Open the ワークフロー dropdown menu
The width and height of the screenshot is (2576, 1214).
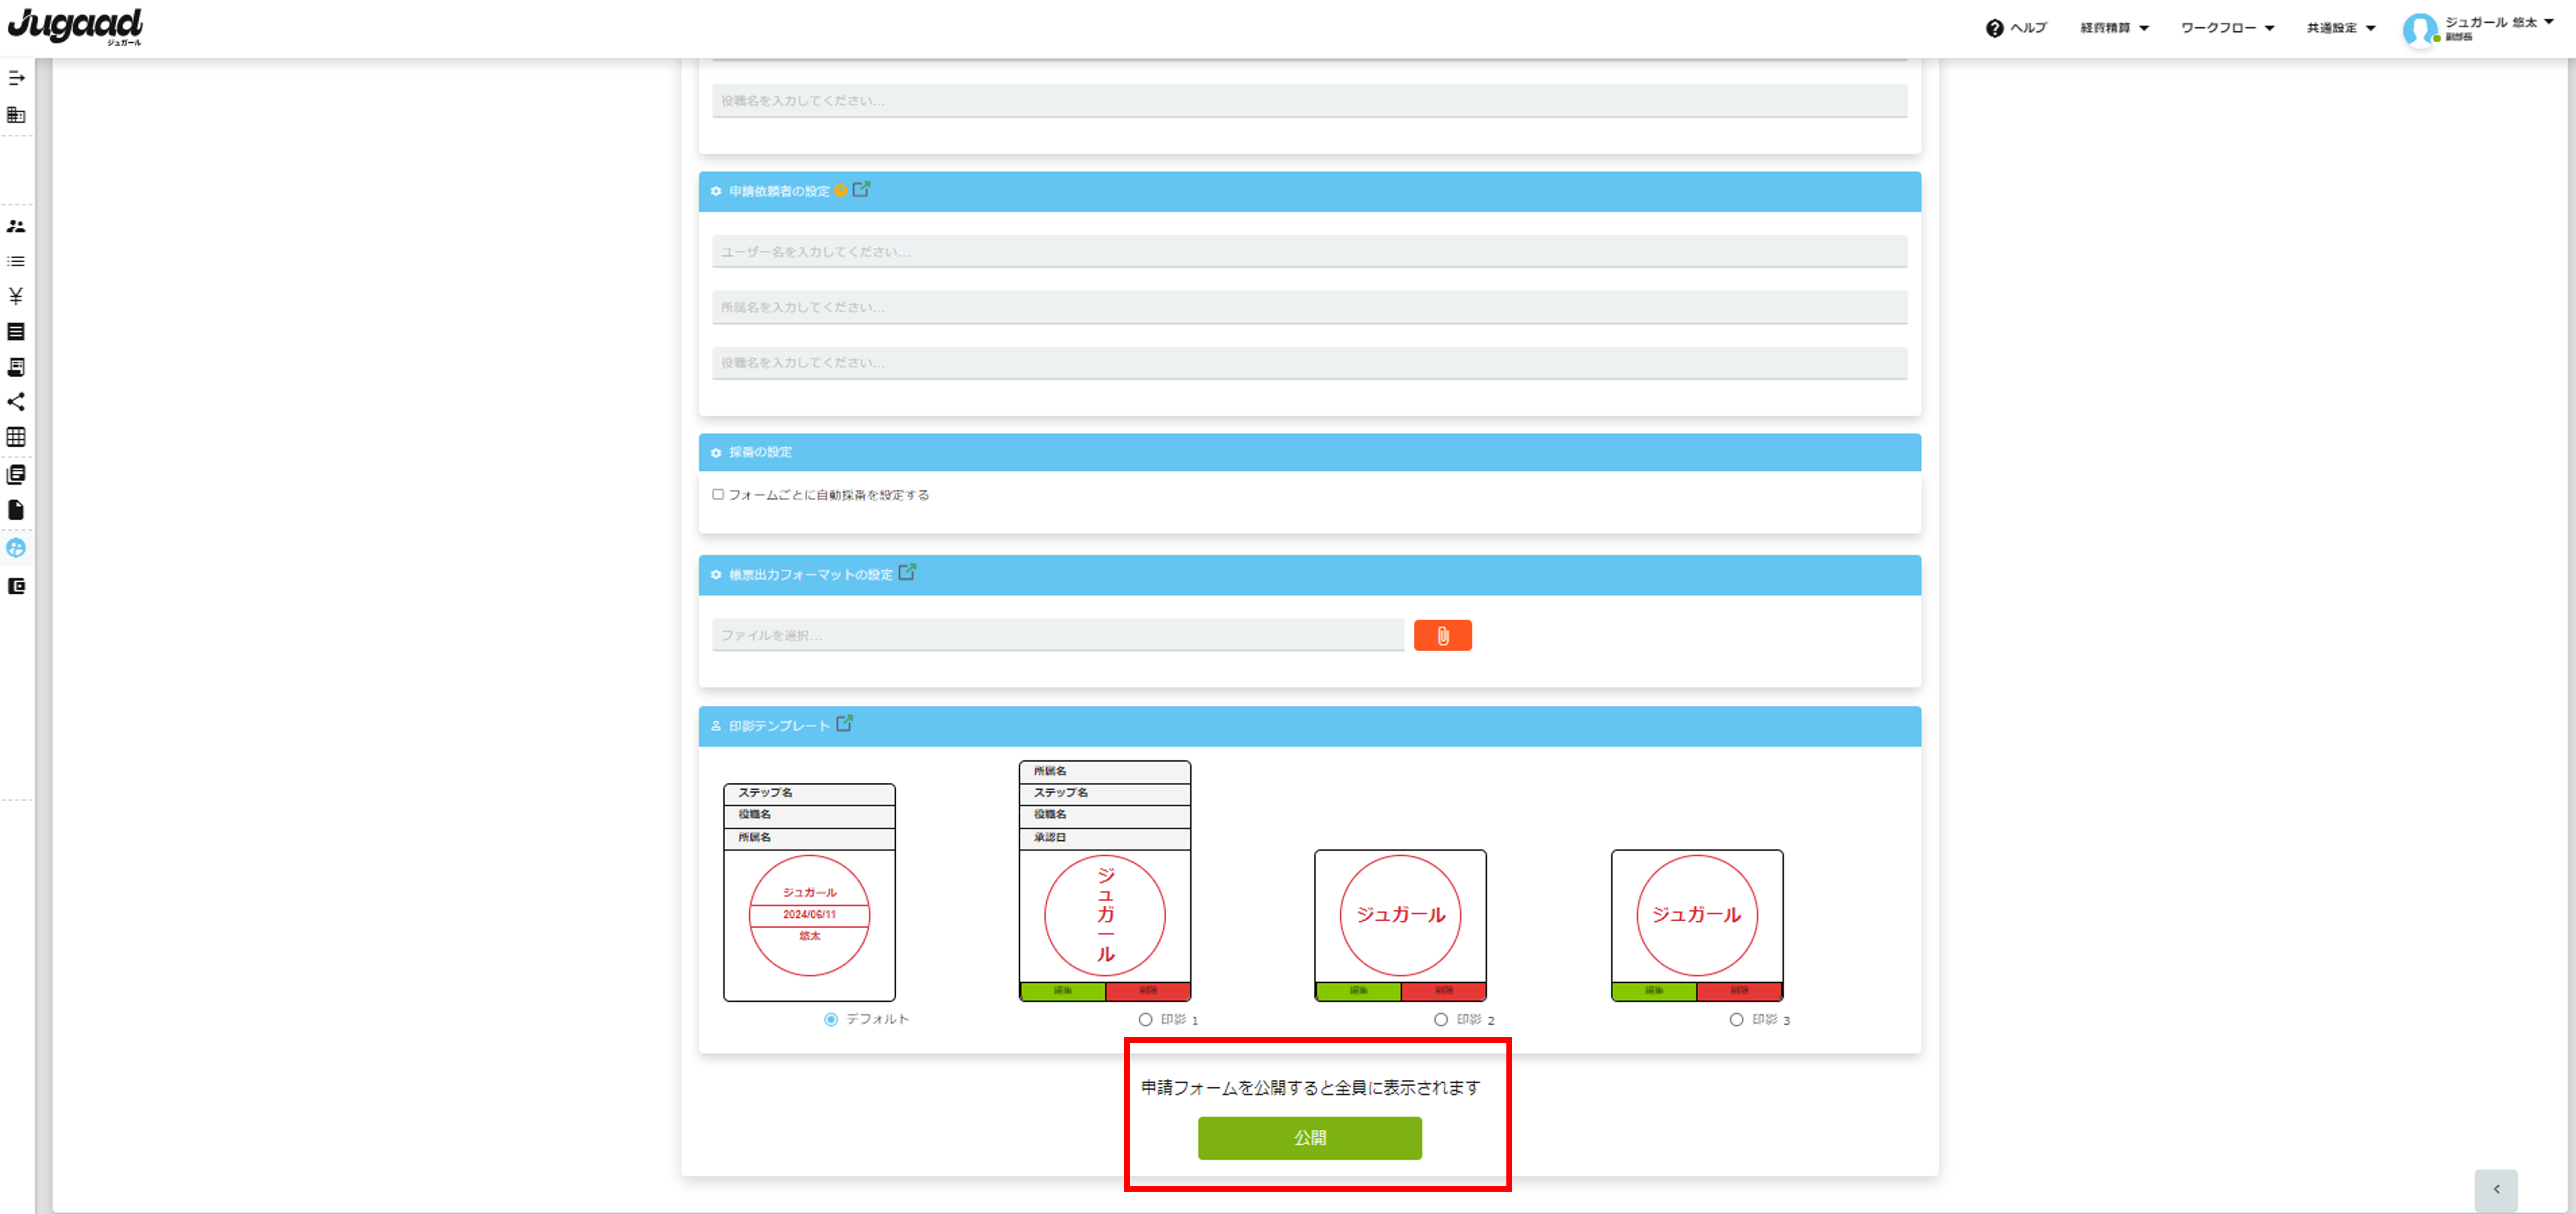2227,28
